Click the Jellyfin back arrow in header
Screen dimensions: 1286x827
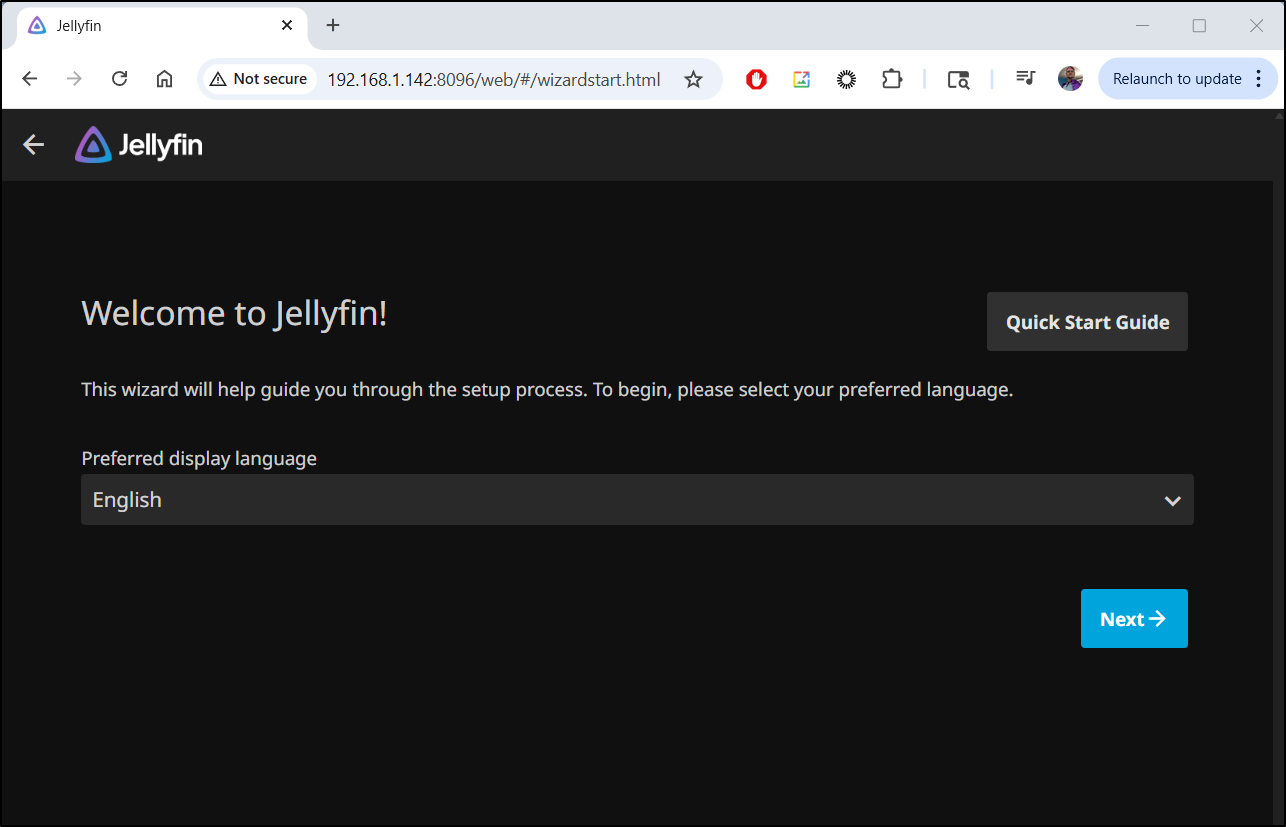(34, 145)
